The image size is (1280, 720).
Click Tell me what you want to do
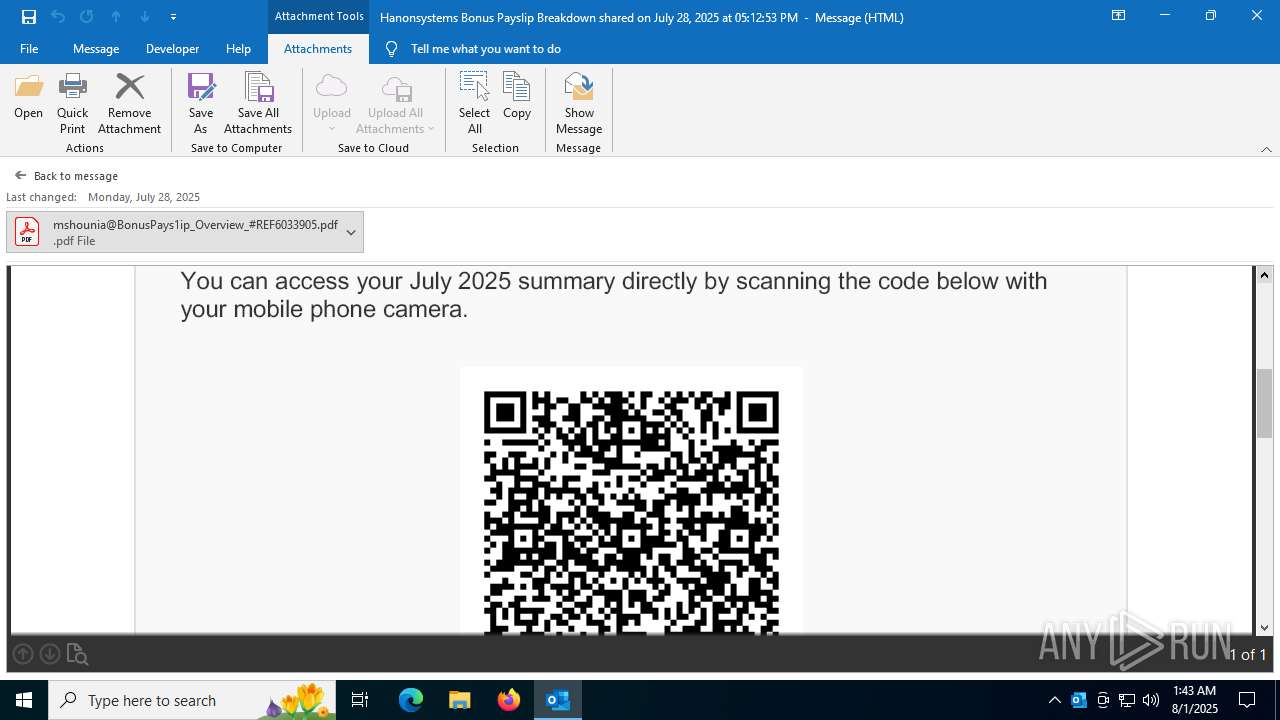point(485,49)
